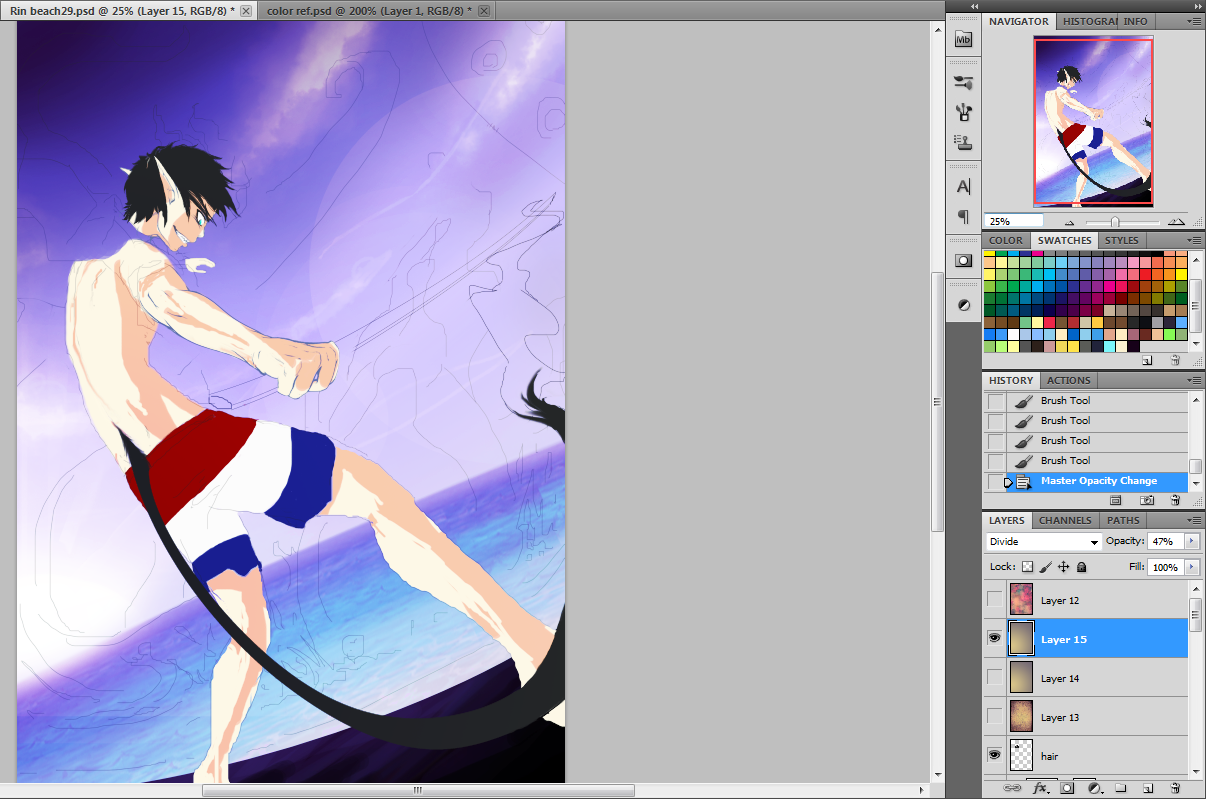Screen dimensions: 1206x799
Task: Click the Navigator preview thumbnail
Action: [x=1093, y=122]
